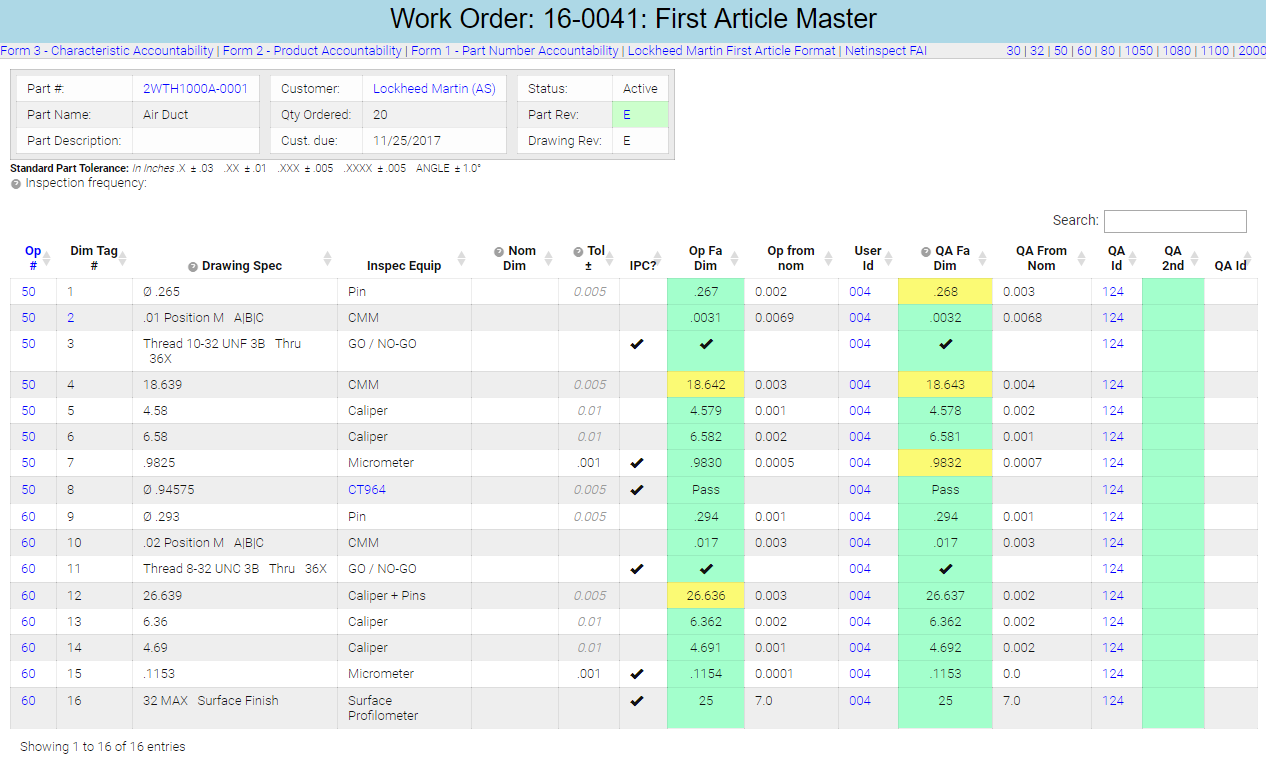The height and width of the screenshot is (760, 1266).
Task: Sort using Op Fa Dim column arrows
Action: (x=736, y=258)
